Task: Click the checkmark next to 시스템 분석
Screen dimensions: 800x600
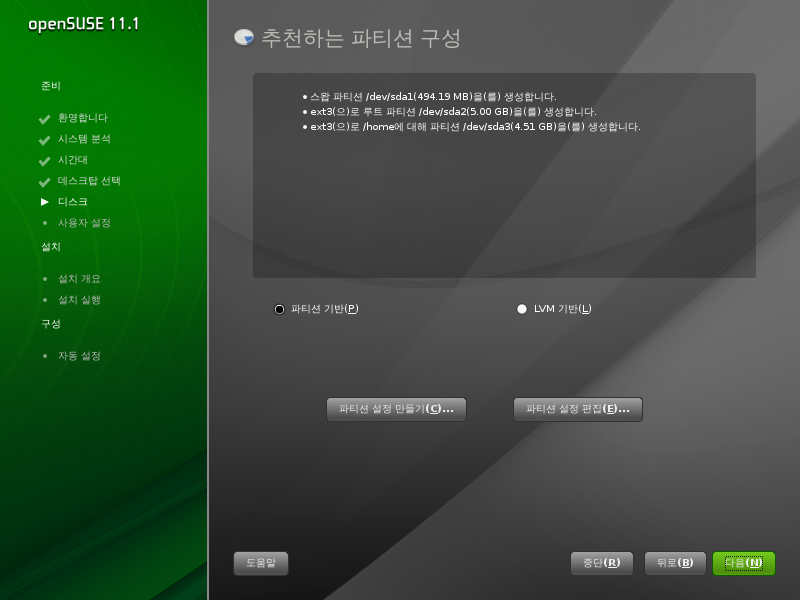Action: coord(44,140)
